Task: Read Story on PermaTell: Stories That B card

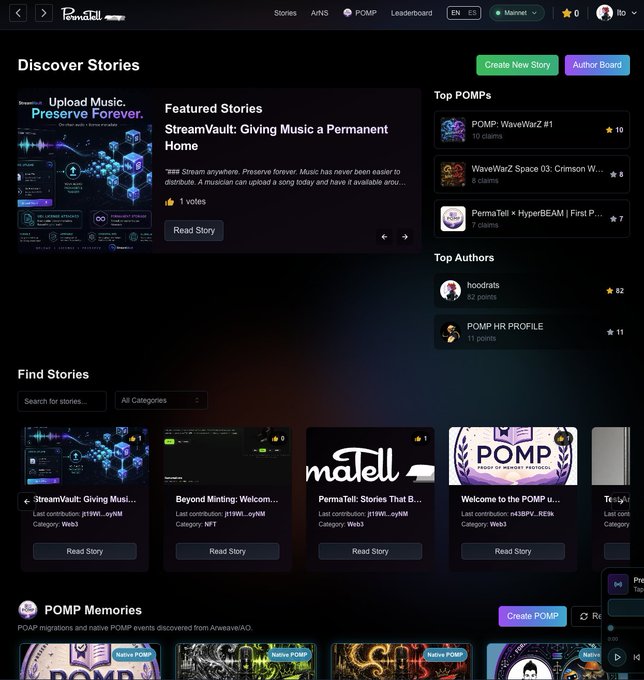Action: tap(370, 551)
